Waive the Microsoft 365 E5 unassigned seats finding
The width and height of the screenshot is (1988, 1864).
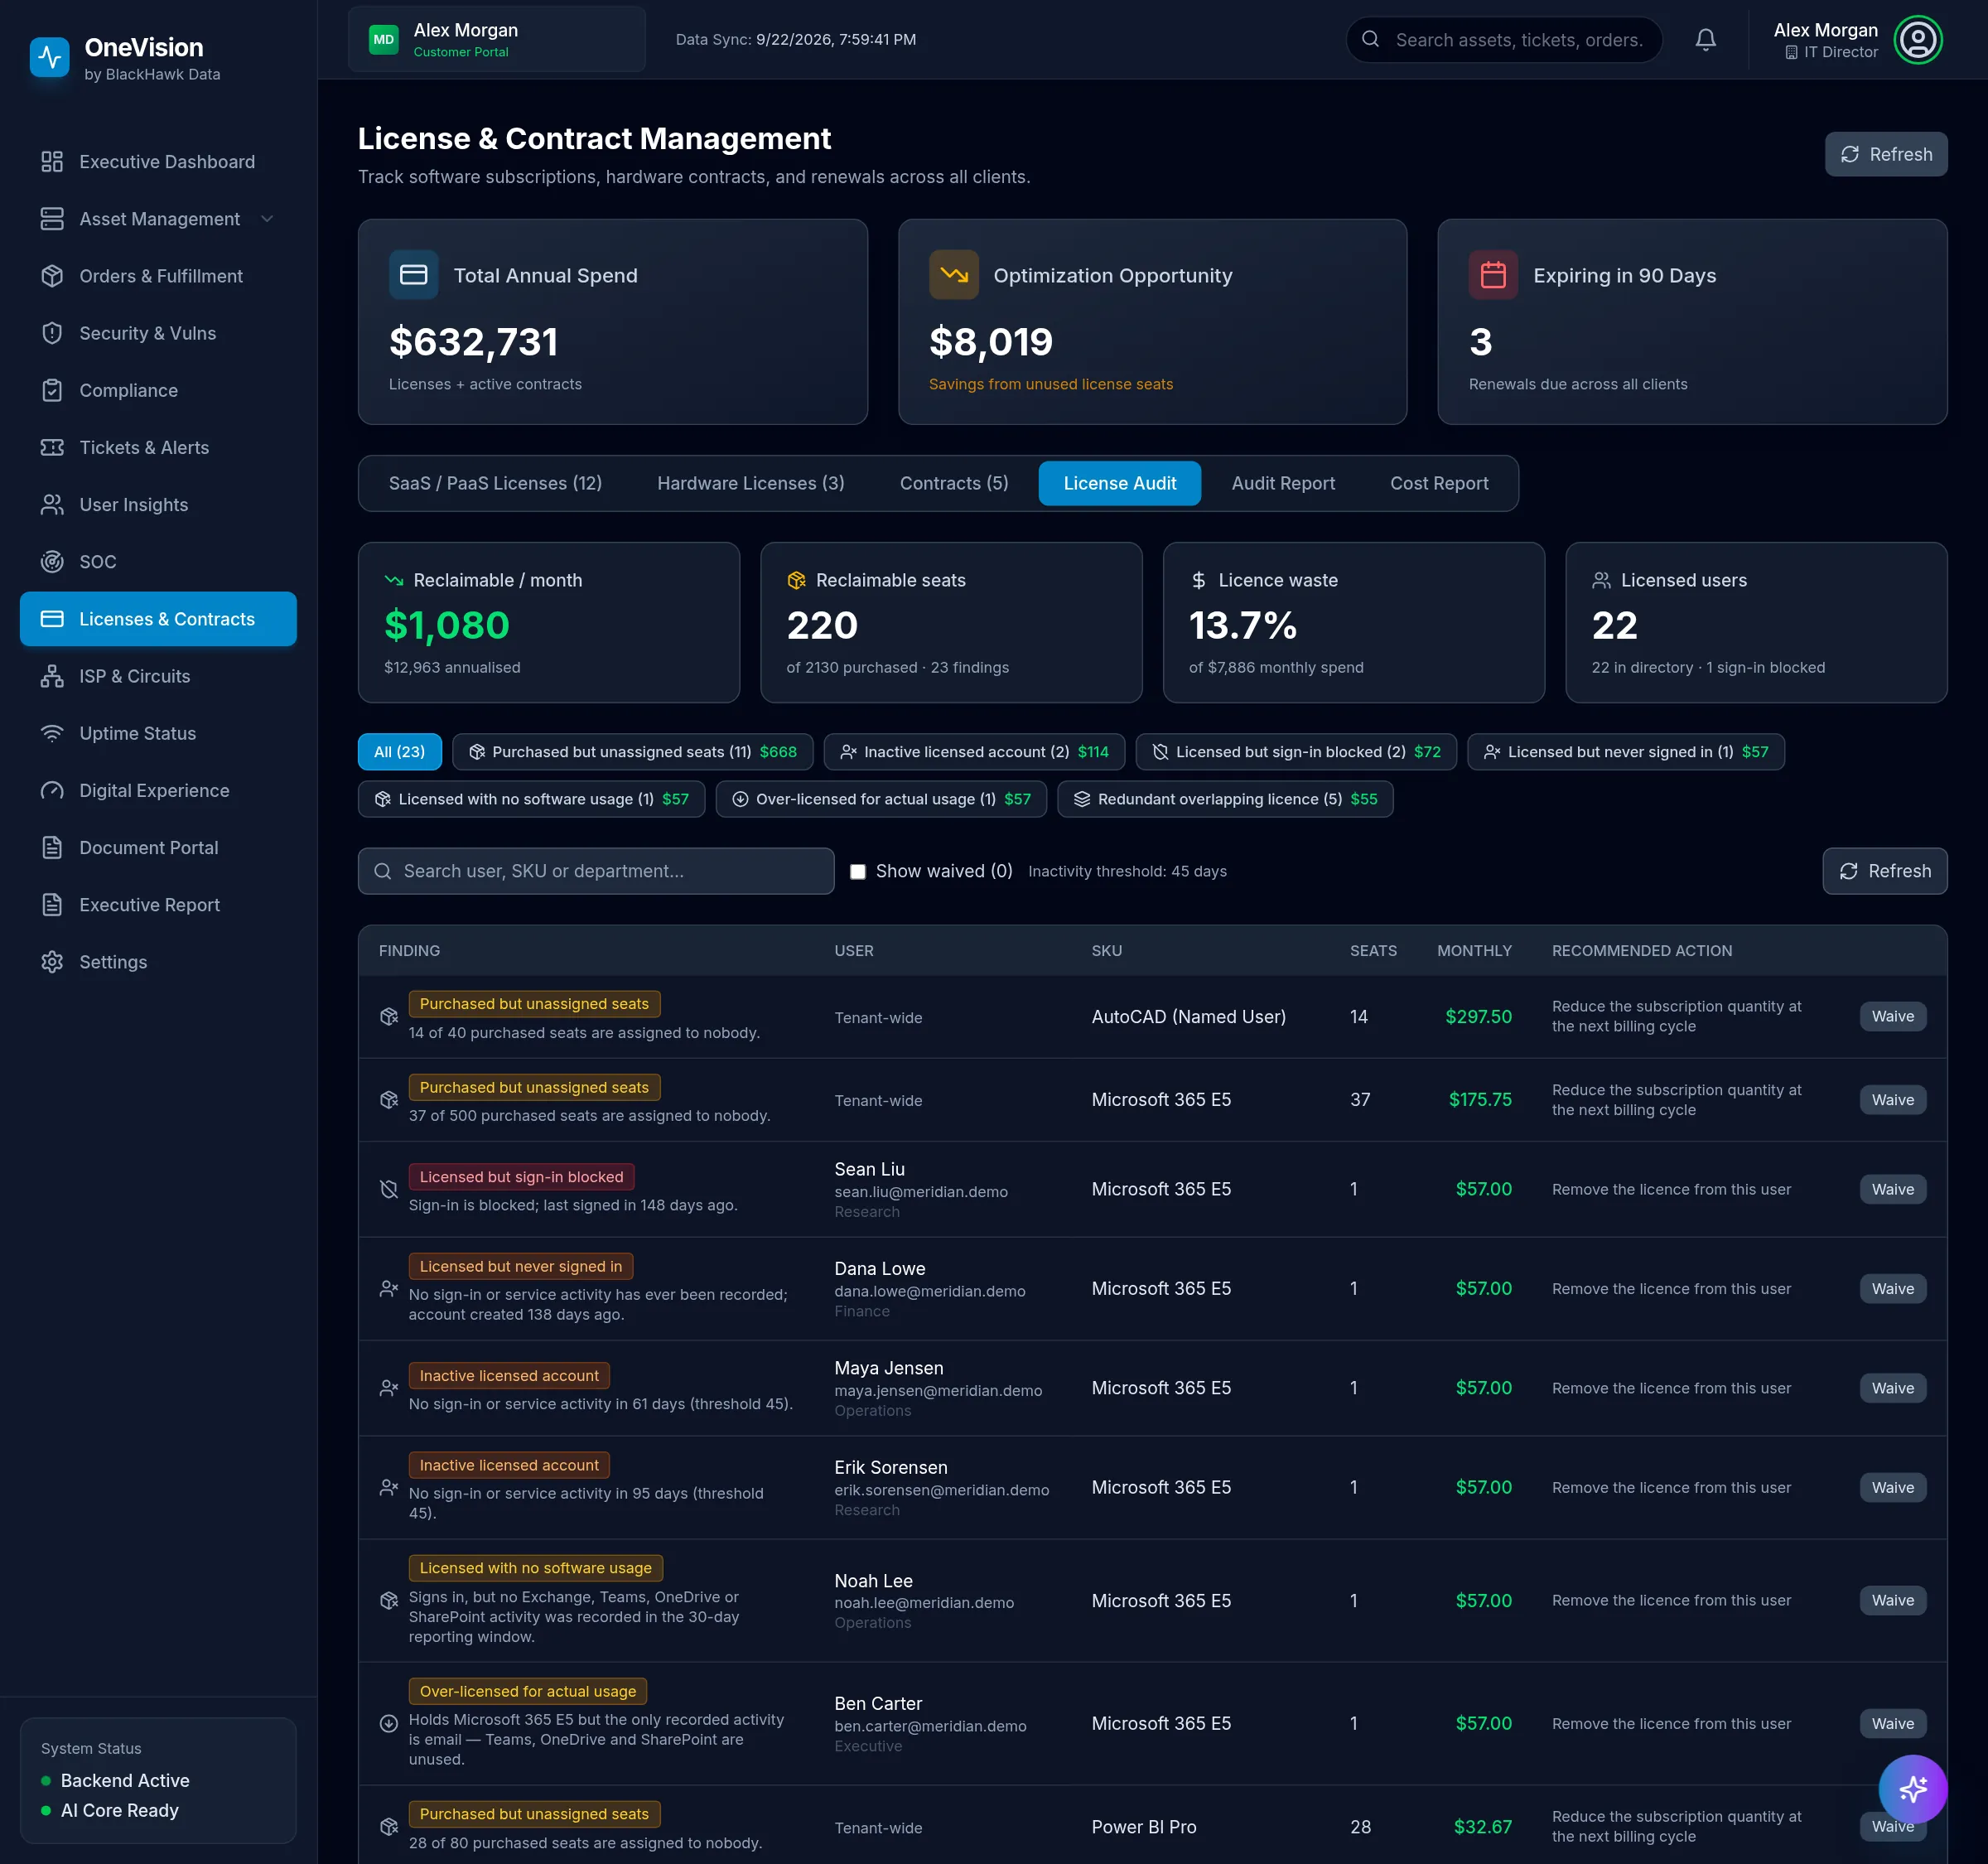pos(1893,1100)
